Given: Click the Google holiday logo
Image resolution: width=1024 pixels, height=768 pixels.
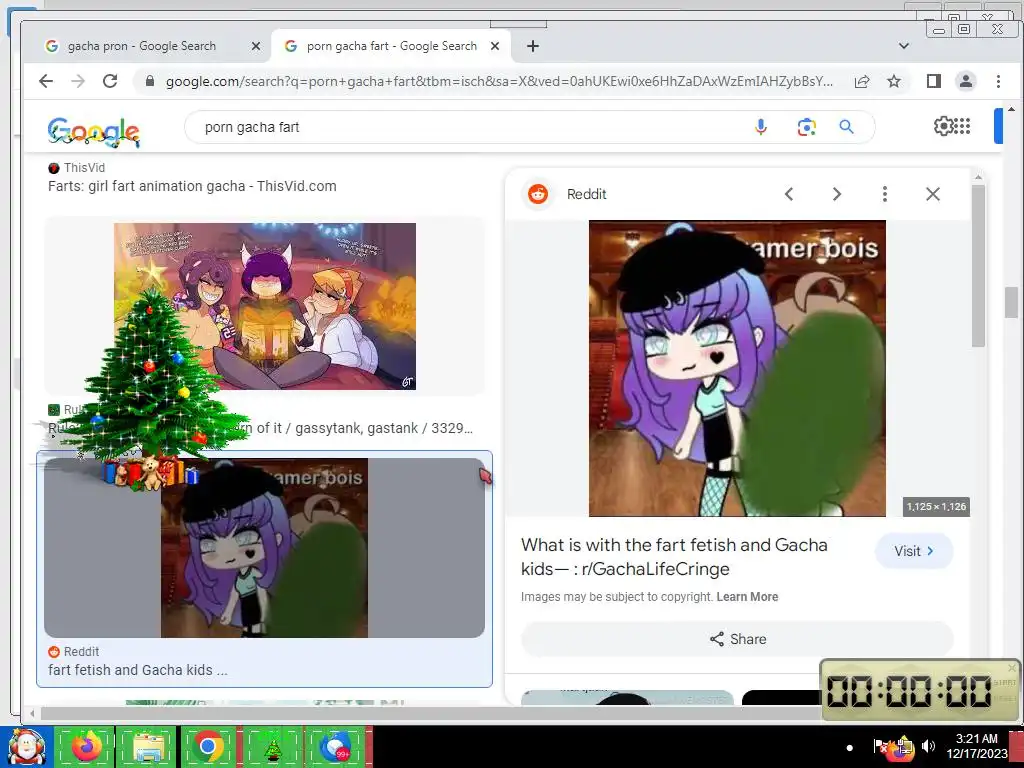Looking at the screenshot, I should click(93, 133).
